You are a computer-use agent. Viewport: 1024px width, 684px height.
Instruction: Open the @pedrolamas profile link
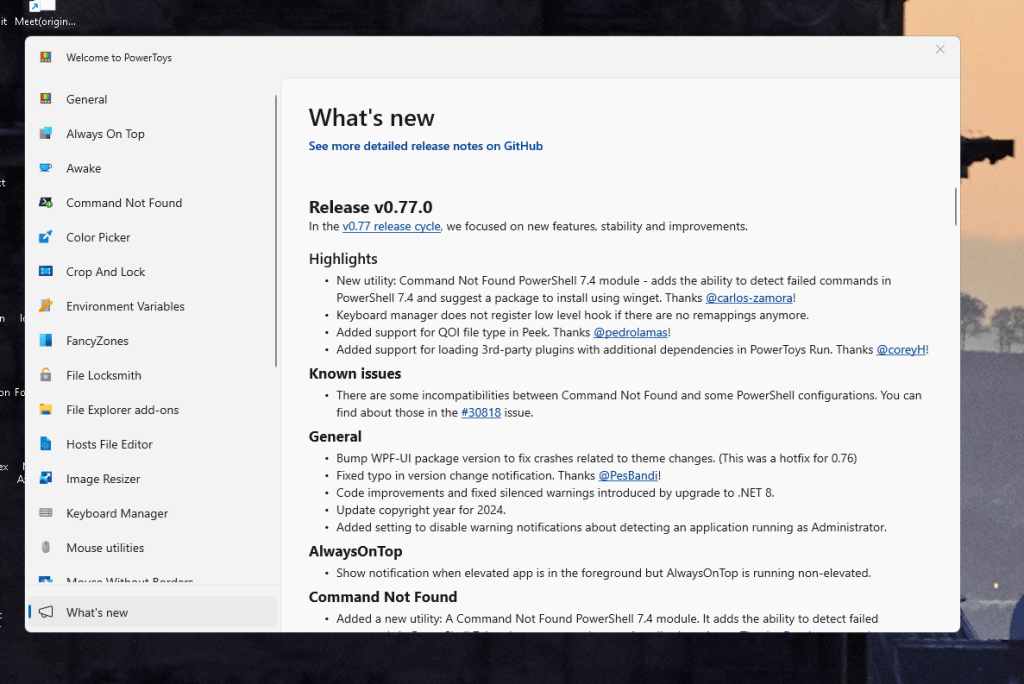(630, 332)
